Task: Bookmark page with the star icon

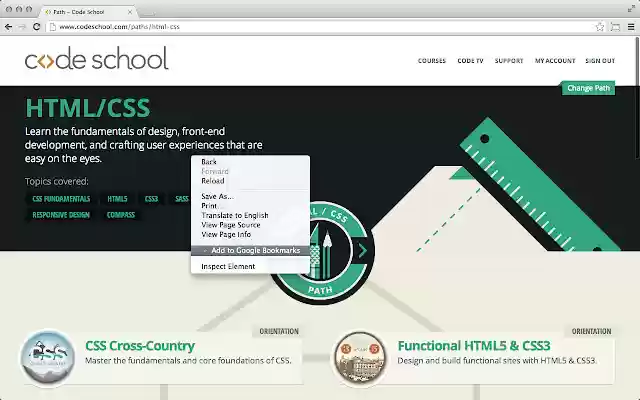Action: point(599,27)
